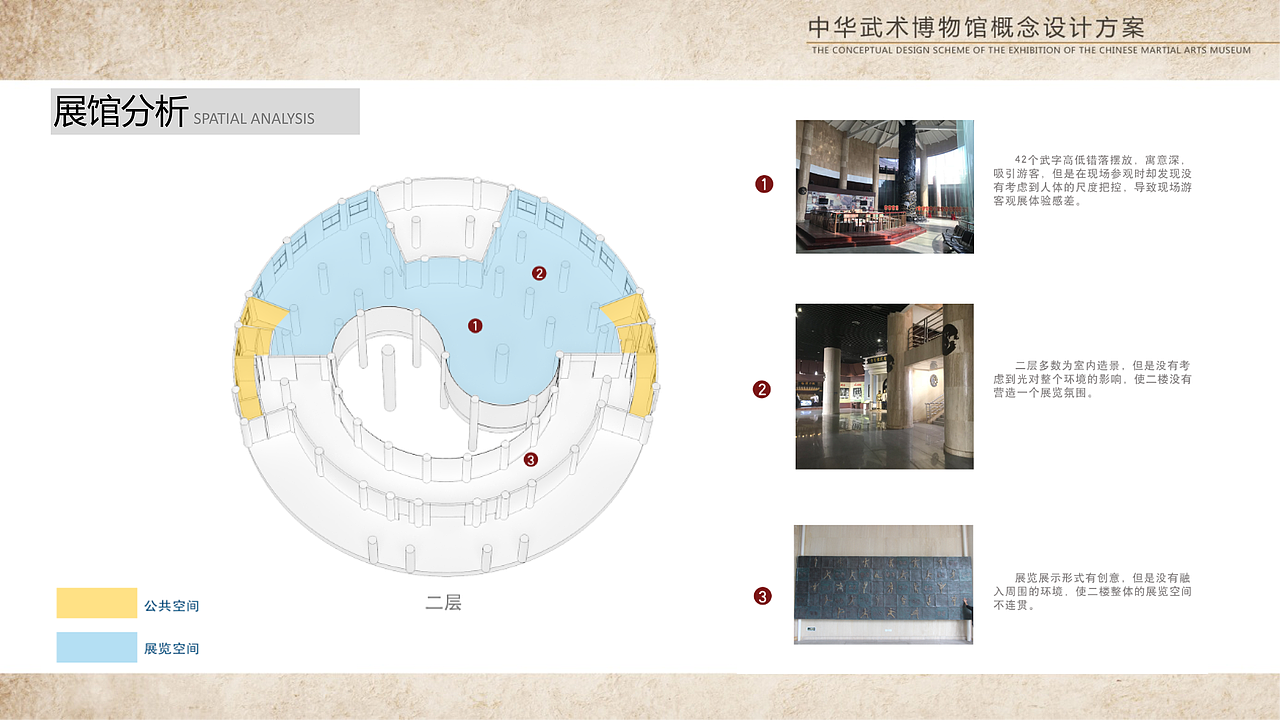1280x720 pixels.
Task: Select the 公共空间 legend label
Action: 172,606
